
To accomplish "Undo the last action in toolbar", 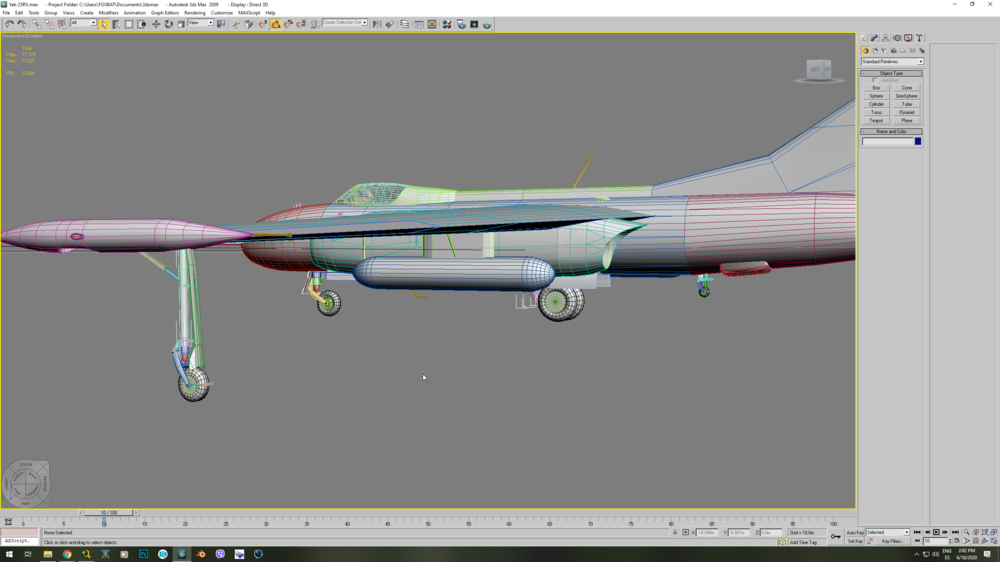I will coord(9,24).
